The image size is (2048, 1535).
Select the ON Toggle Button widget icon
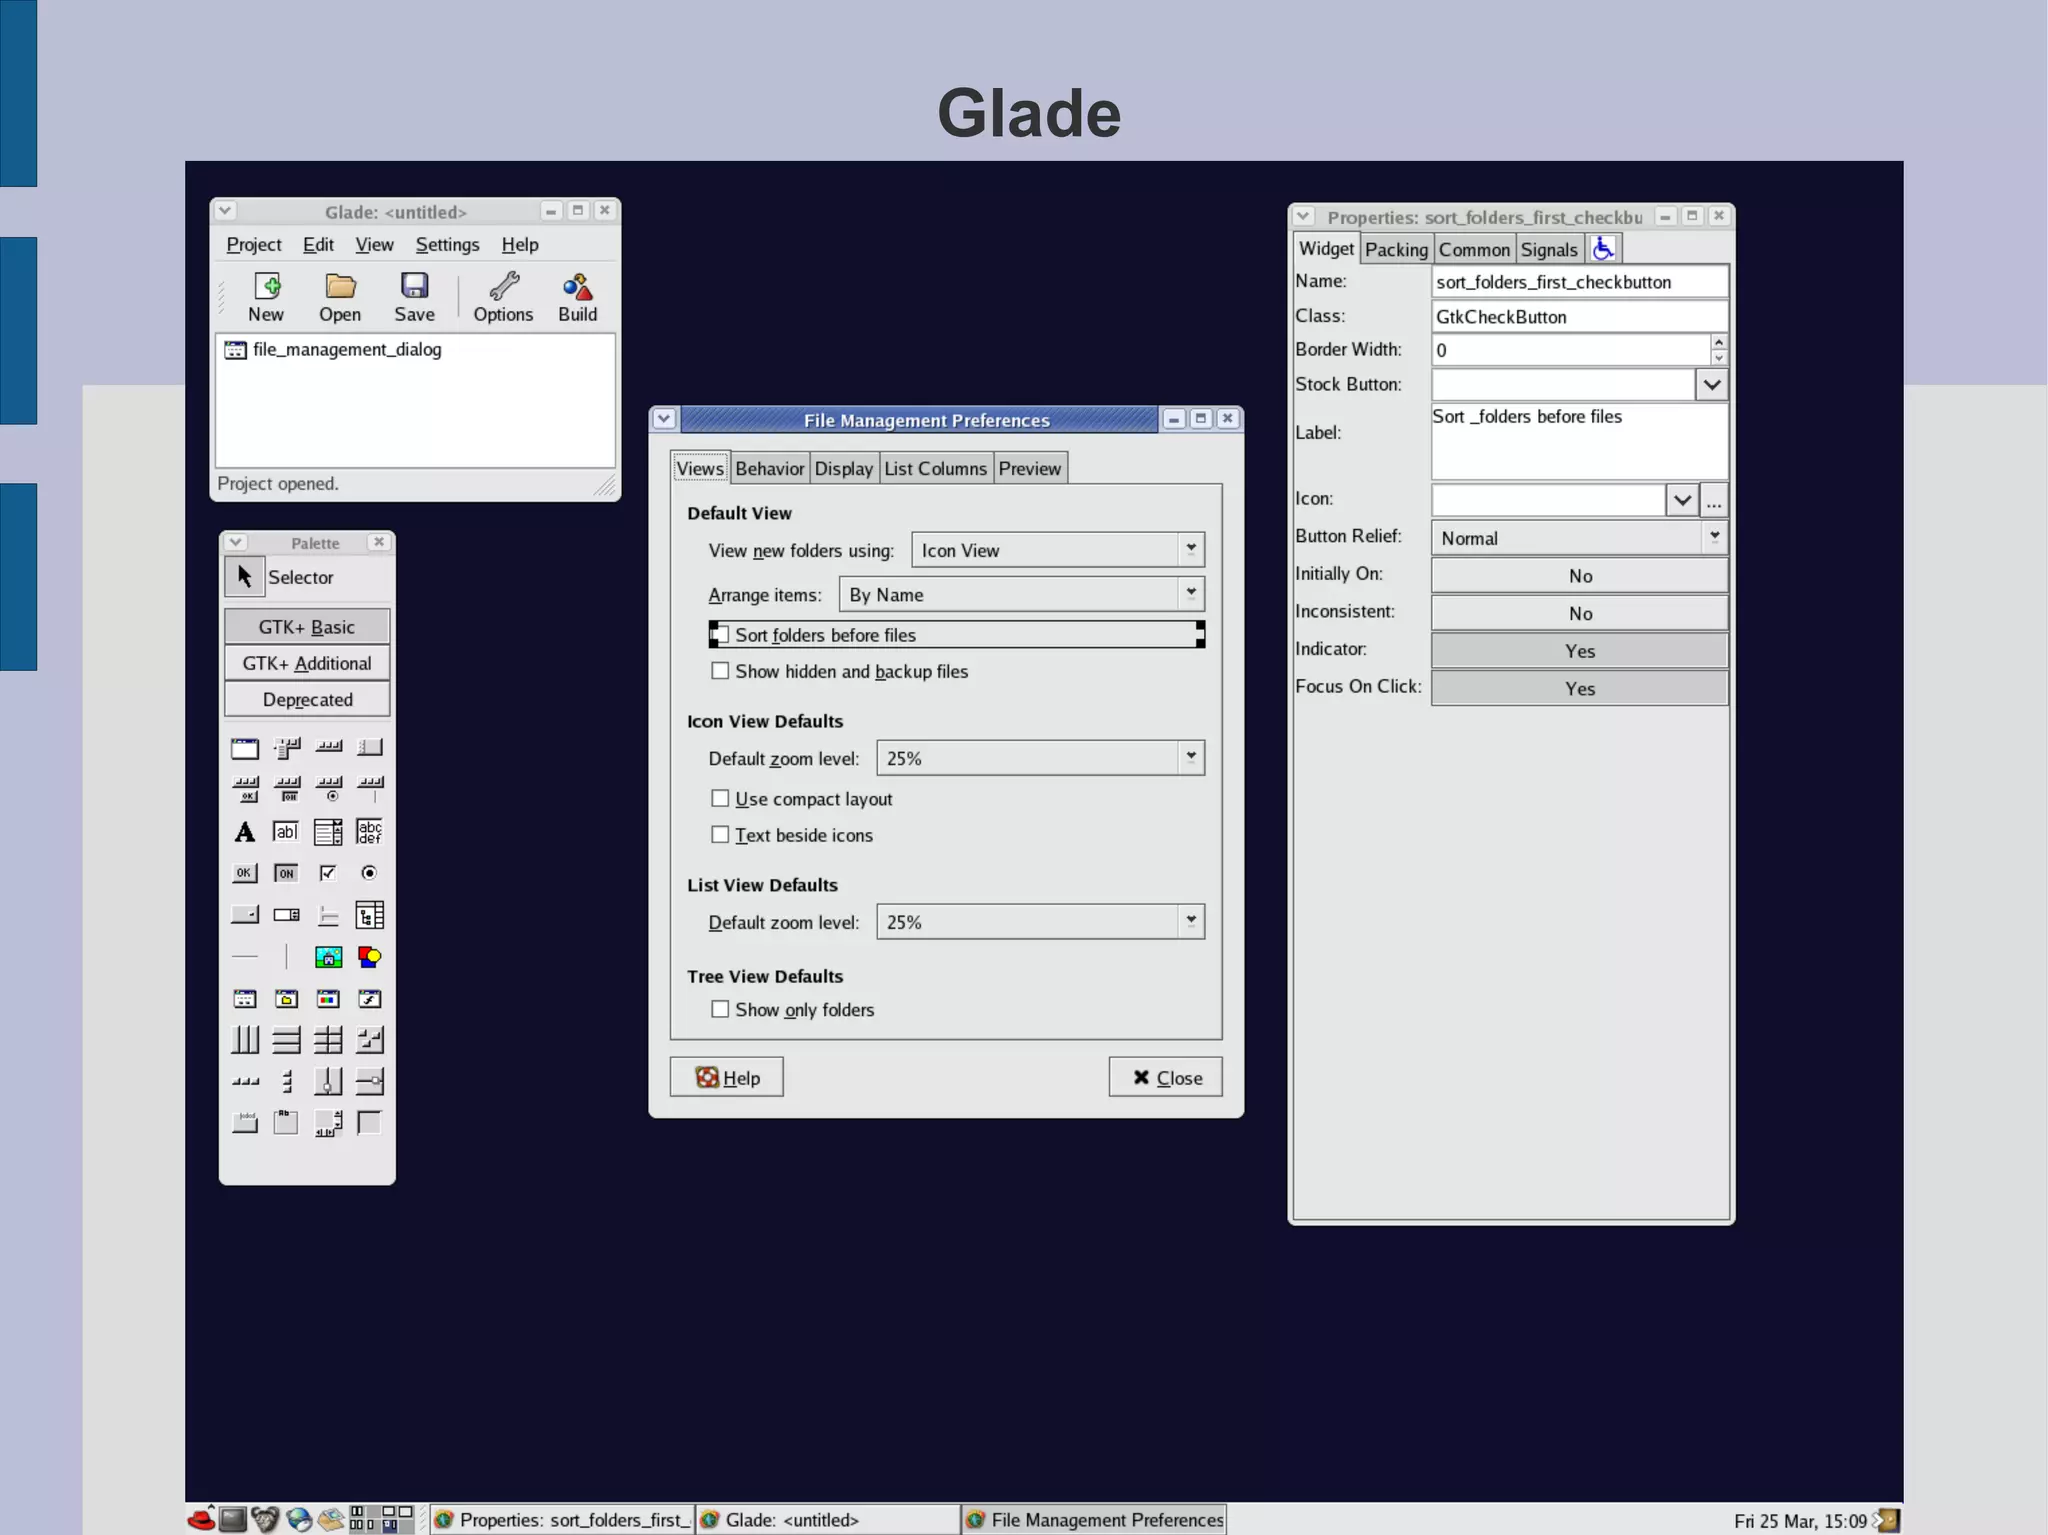click(286, 873)
